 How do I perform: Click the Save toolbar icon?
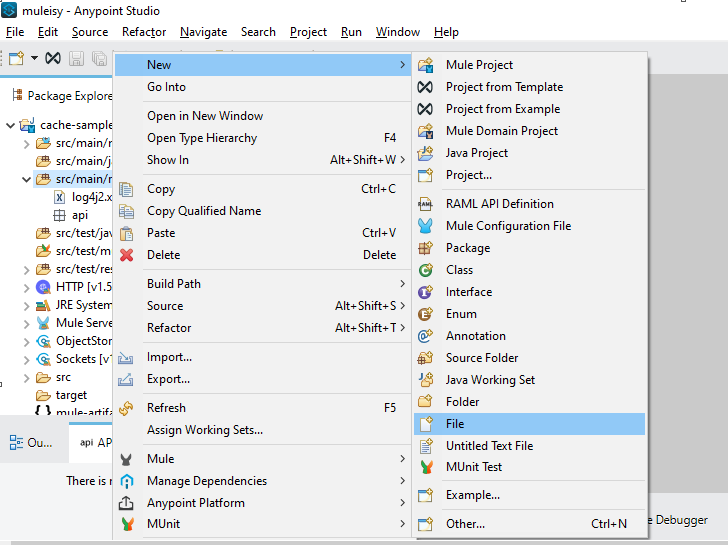tap(76, 58)
